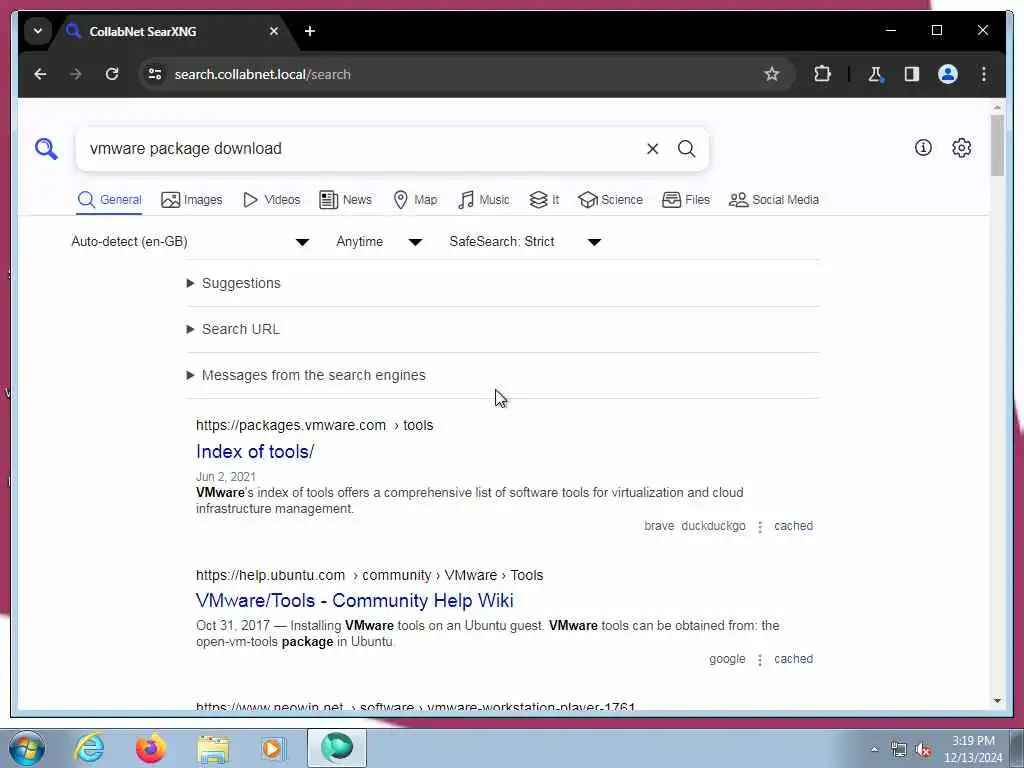Open the Windows Start menu
This screenshot has width=1024, height=768.
pyautogui.click(x=27, y=748)
